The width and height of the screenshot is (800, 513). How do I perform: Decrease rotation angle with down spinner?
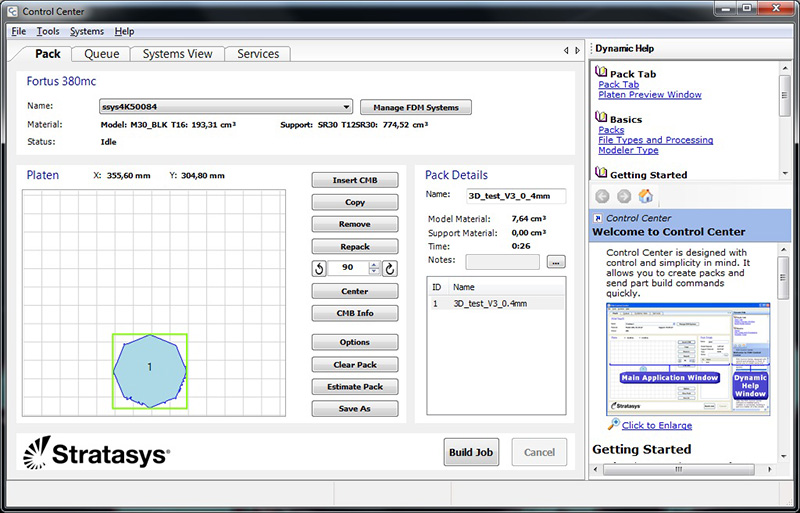(x=374, y=272)
